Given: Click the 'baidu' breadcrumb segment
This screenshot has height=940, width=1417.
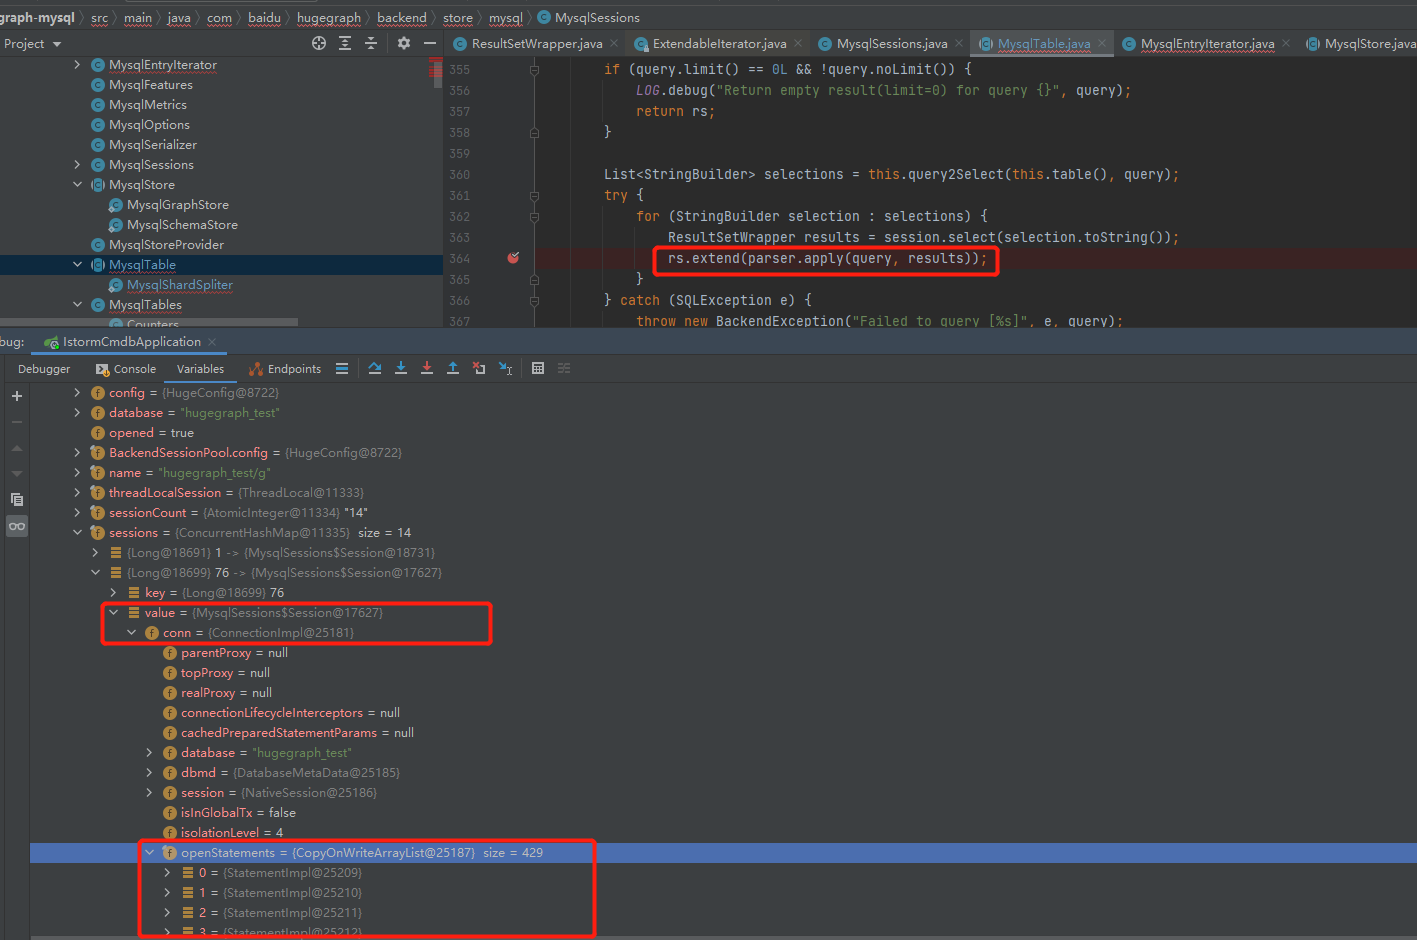Looking at the screenshot, I should coord(264,17).
